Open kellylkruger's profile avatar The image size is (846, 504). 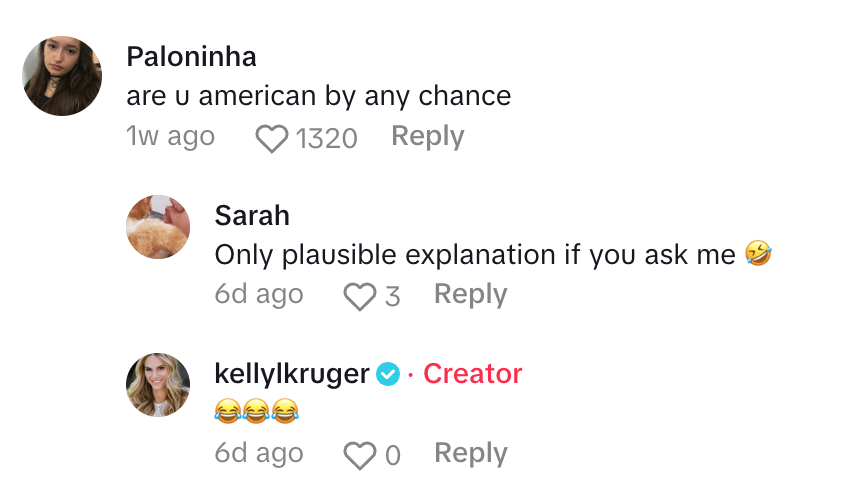[x=158, y=386]
